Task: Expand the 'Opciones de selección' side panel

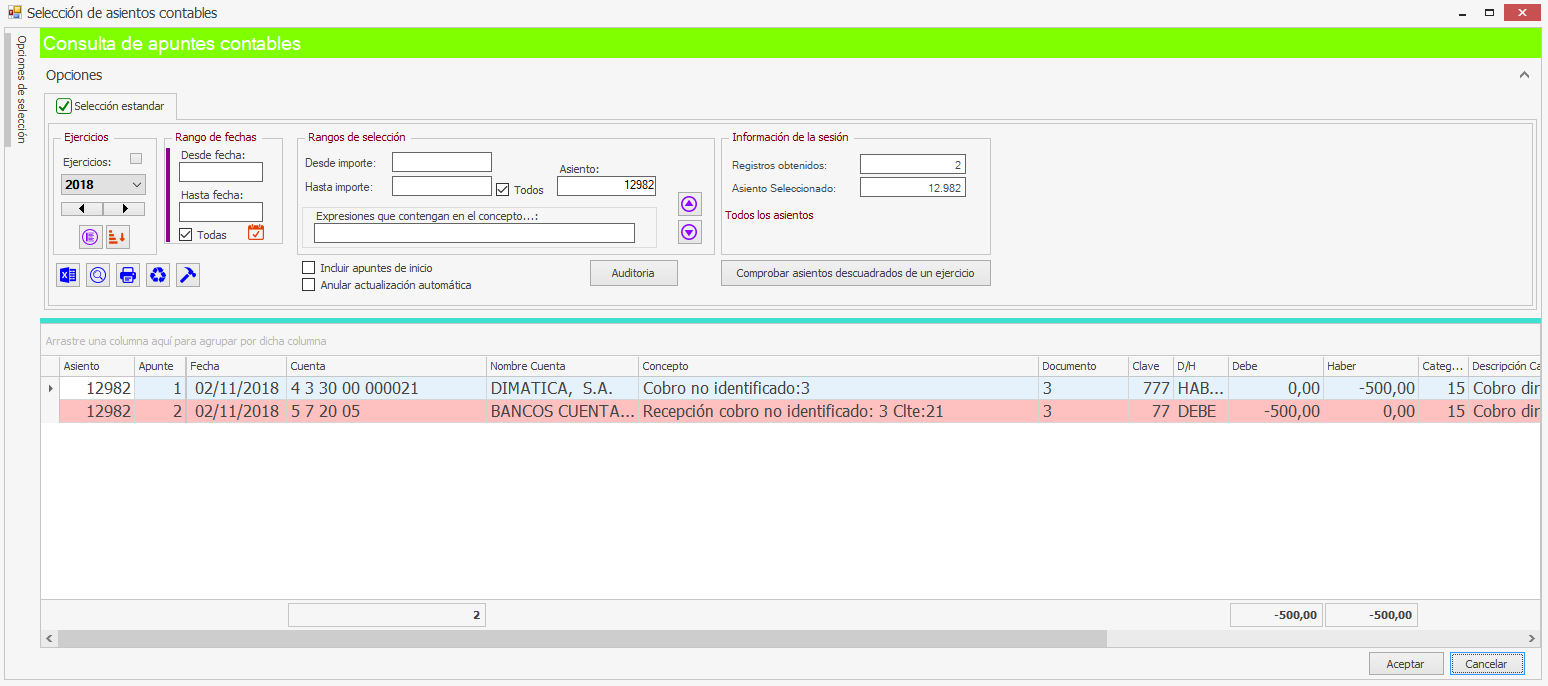Action: coord(21,90)
